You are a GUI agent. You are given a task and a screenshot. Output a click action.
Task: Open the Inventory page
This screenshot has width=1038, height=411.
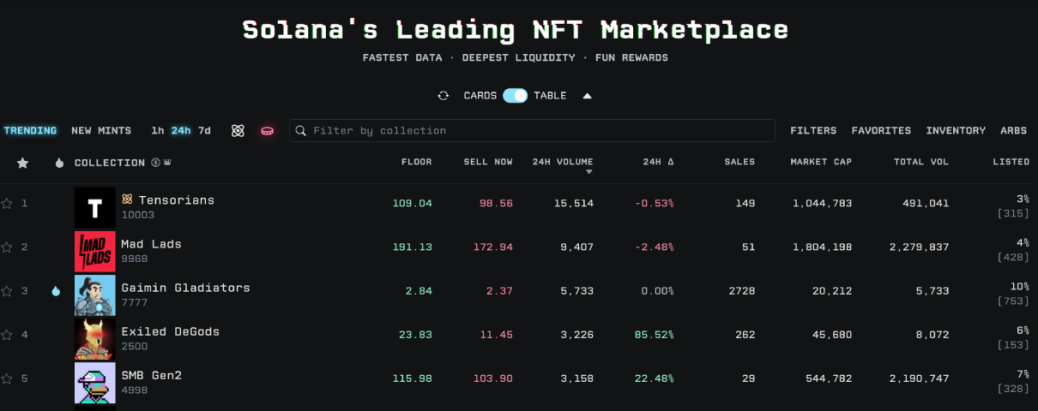[955, 131]
